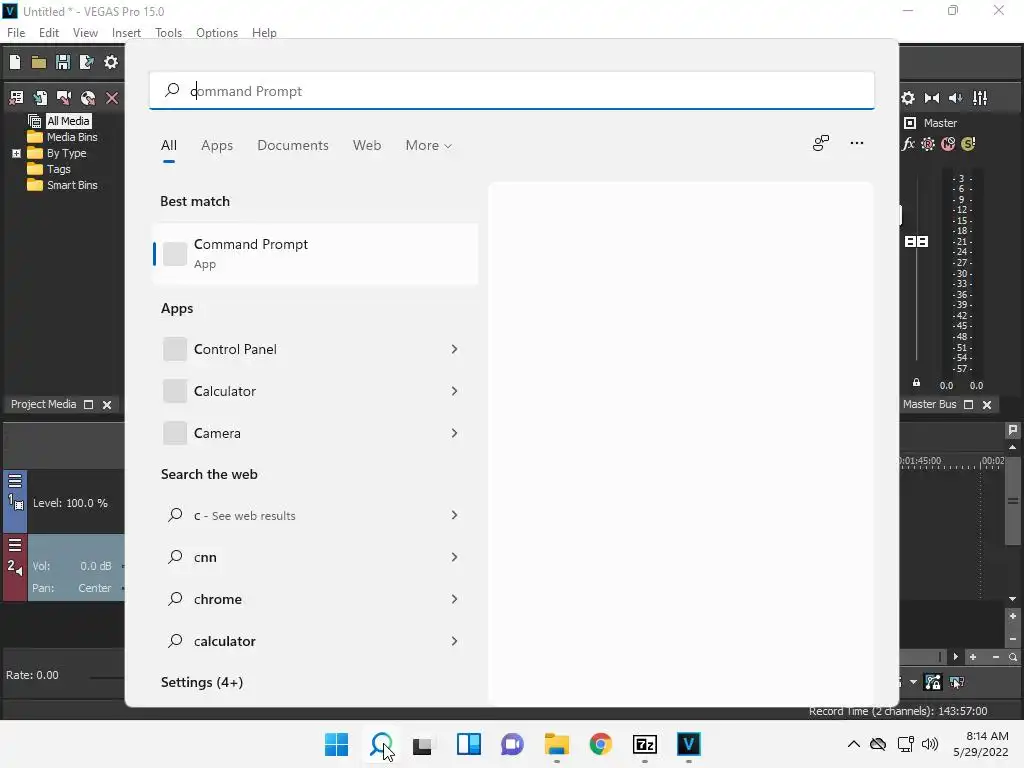Click the Downmix Output icon in Master Bus
The width and height of the screenshot is (1024, 768).
pos(932,98)
